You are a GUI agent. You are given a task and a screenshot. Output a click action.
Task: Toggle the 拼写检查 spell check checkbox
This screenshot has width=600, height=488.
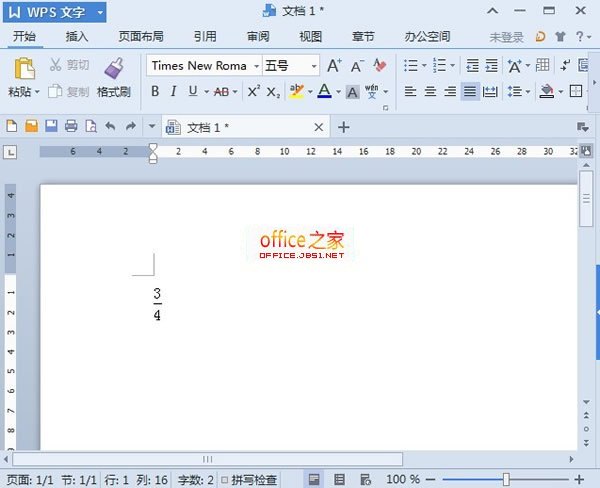[224, 480]
